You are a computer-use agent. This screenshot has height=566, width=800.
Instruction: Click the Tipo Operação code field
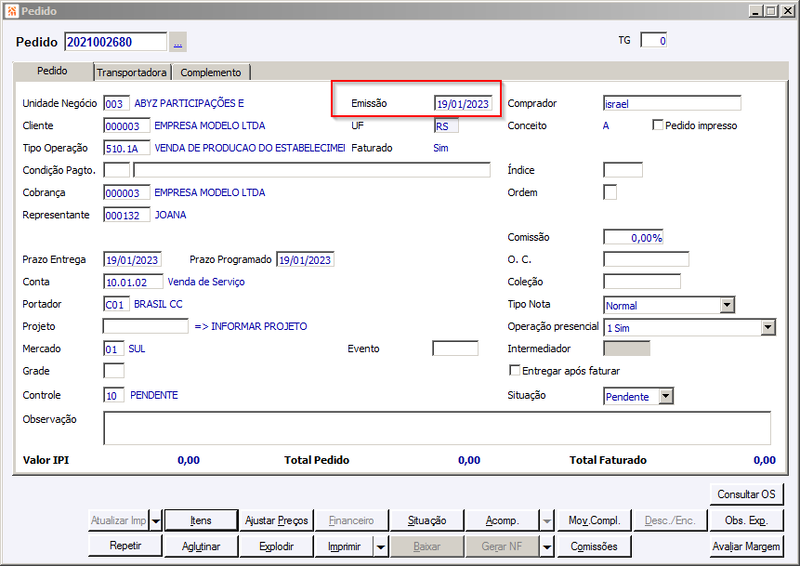point(127,148)
